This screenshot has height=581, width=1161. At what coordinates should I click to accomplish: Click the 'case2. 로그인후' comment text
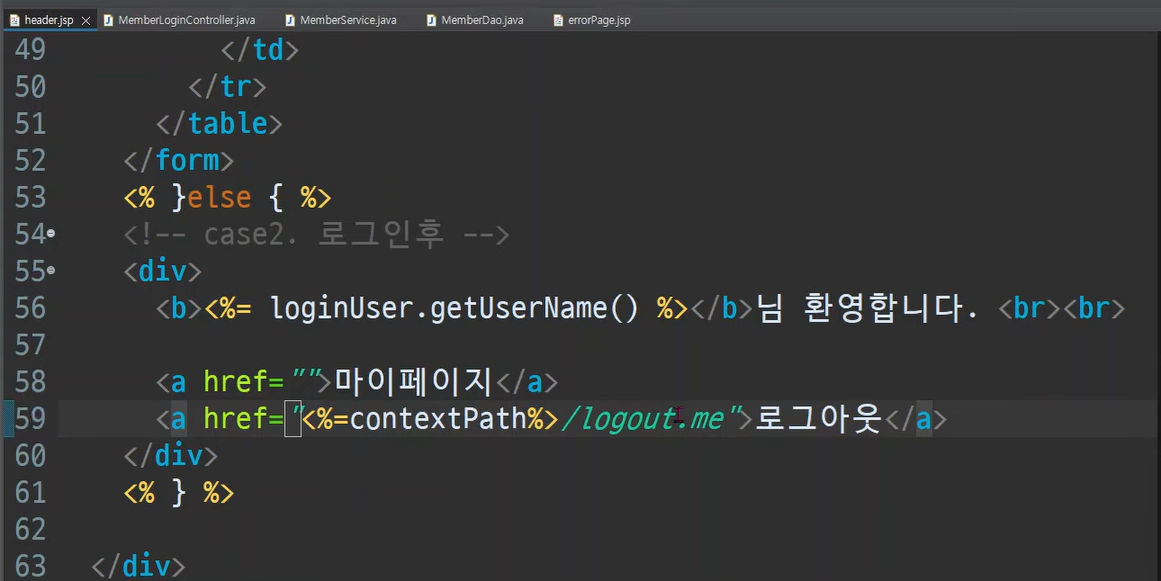324,235
